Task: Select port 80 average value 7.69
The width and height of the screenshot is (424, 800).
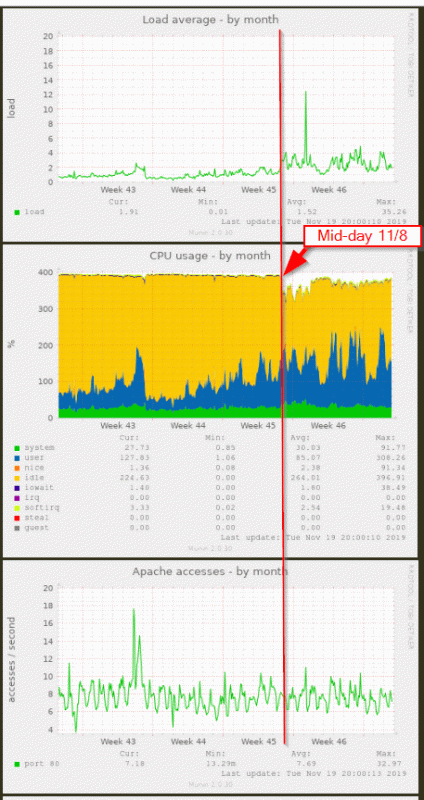Action: point(311,764)
